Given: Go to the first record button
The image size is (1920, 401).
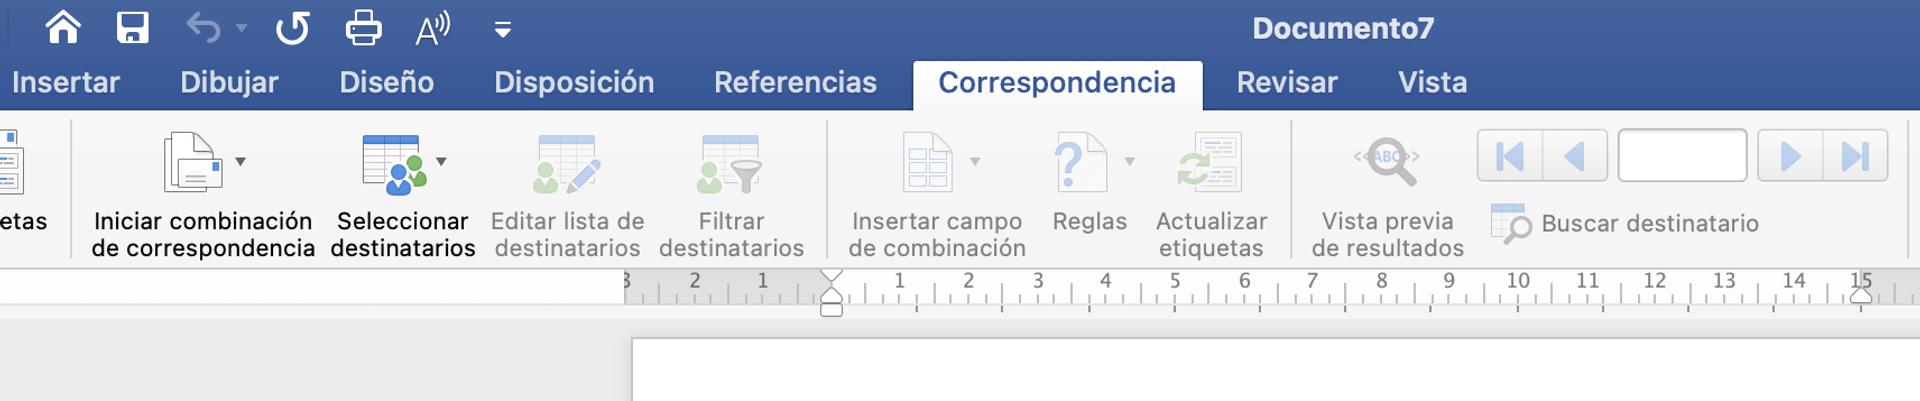Looking at the screenshot, I should (1510, 156).
